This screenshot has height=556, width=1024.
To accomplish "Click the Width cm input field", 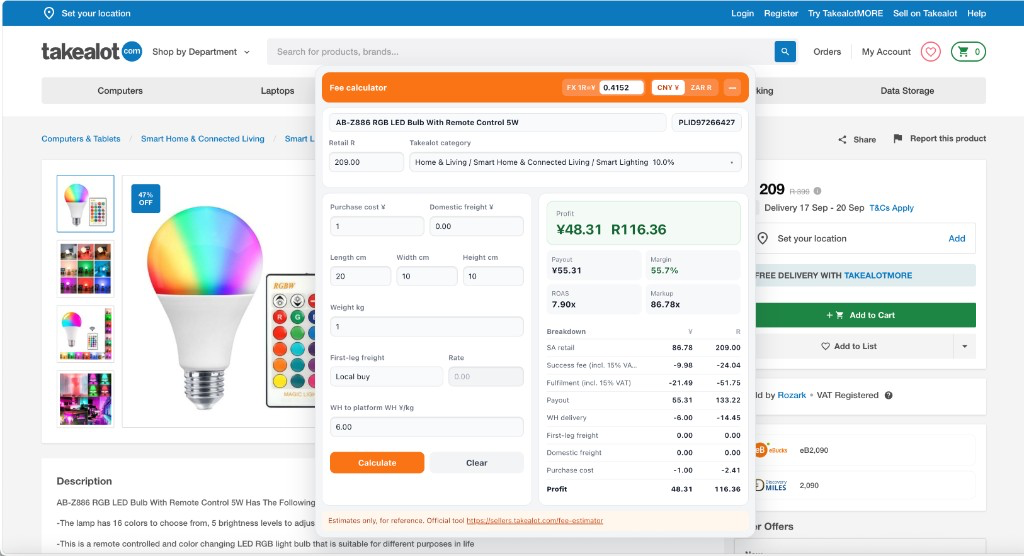I will coord(426,276).
